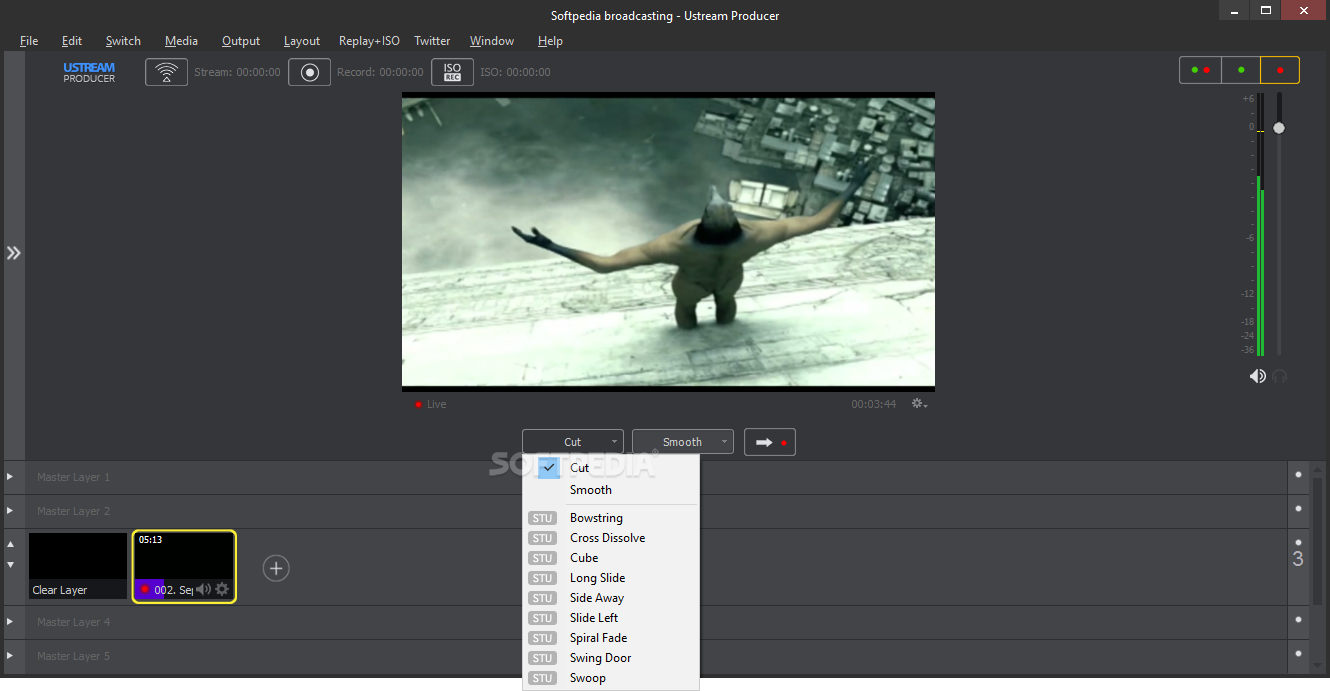Open the Media menu
Screen dimensions: 1330x691
tap(181, 41)
